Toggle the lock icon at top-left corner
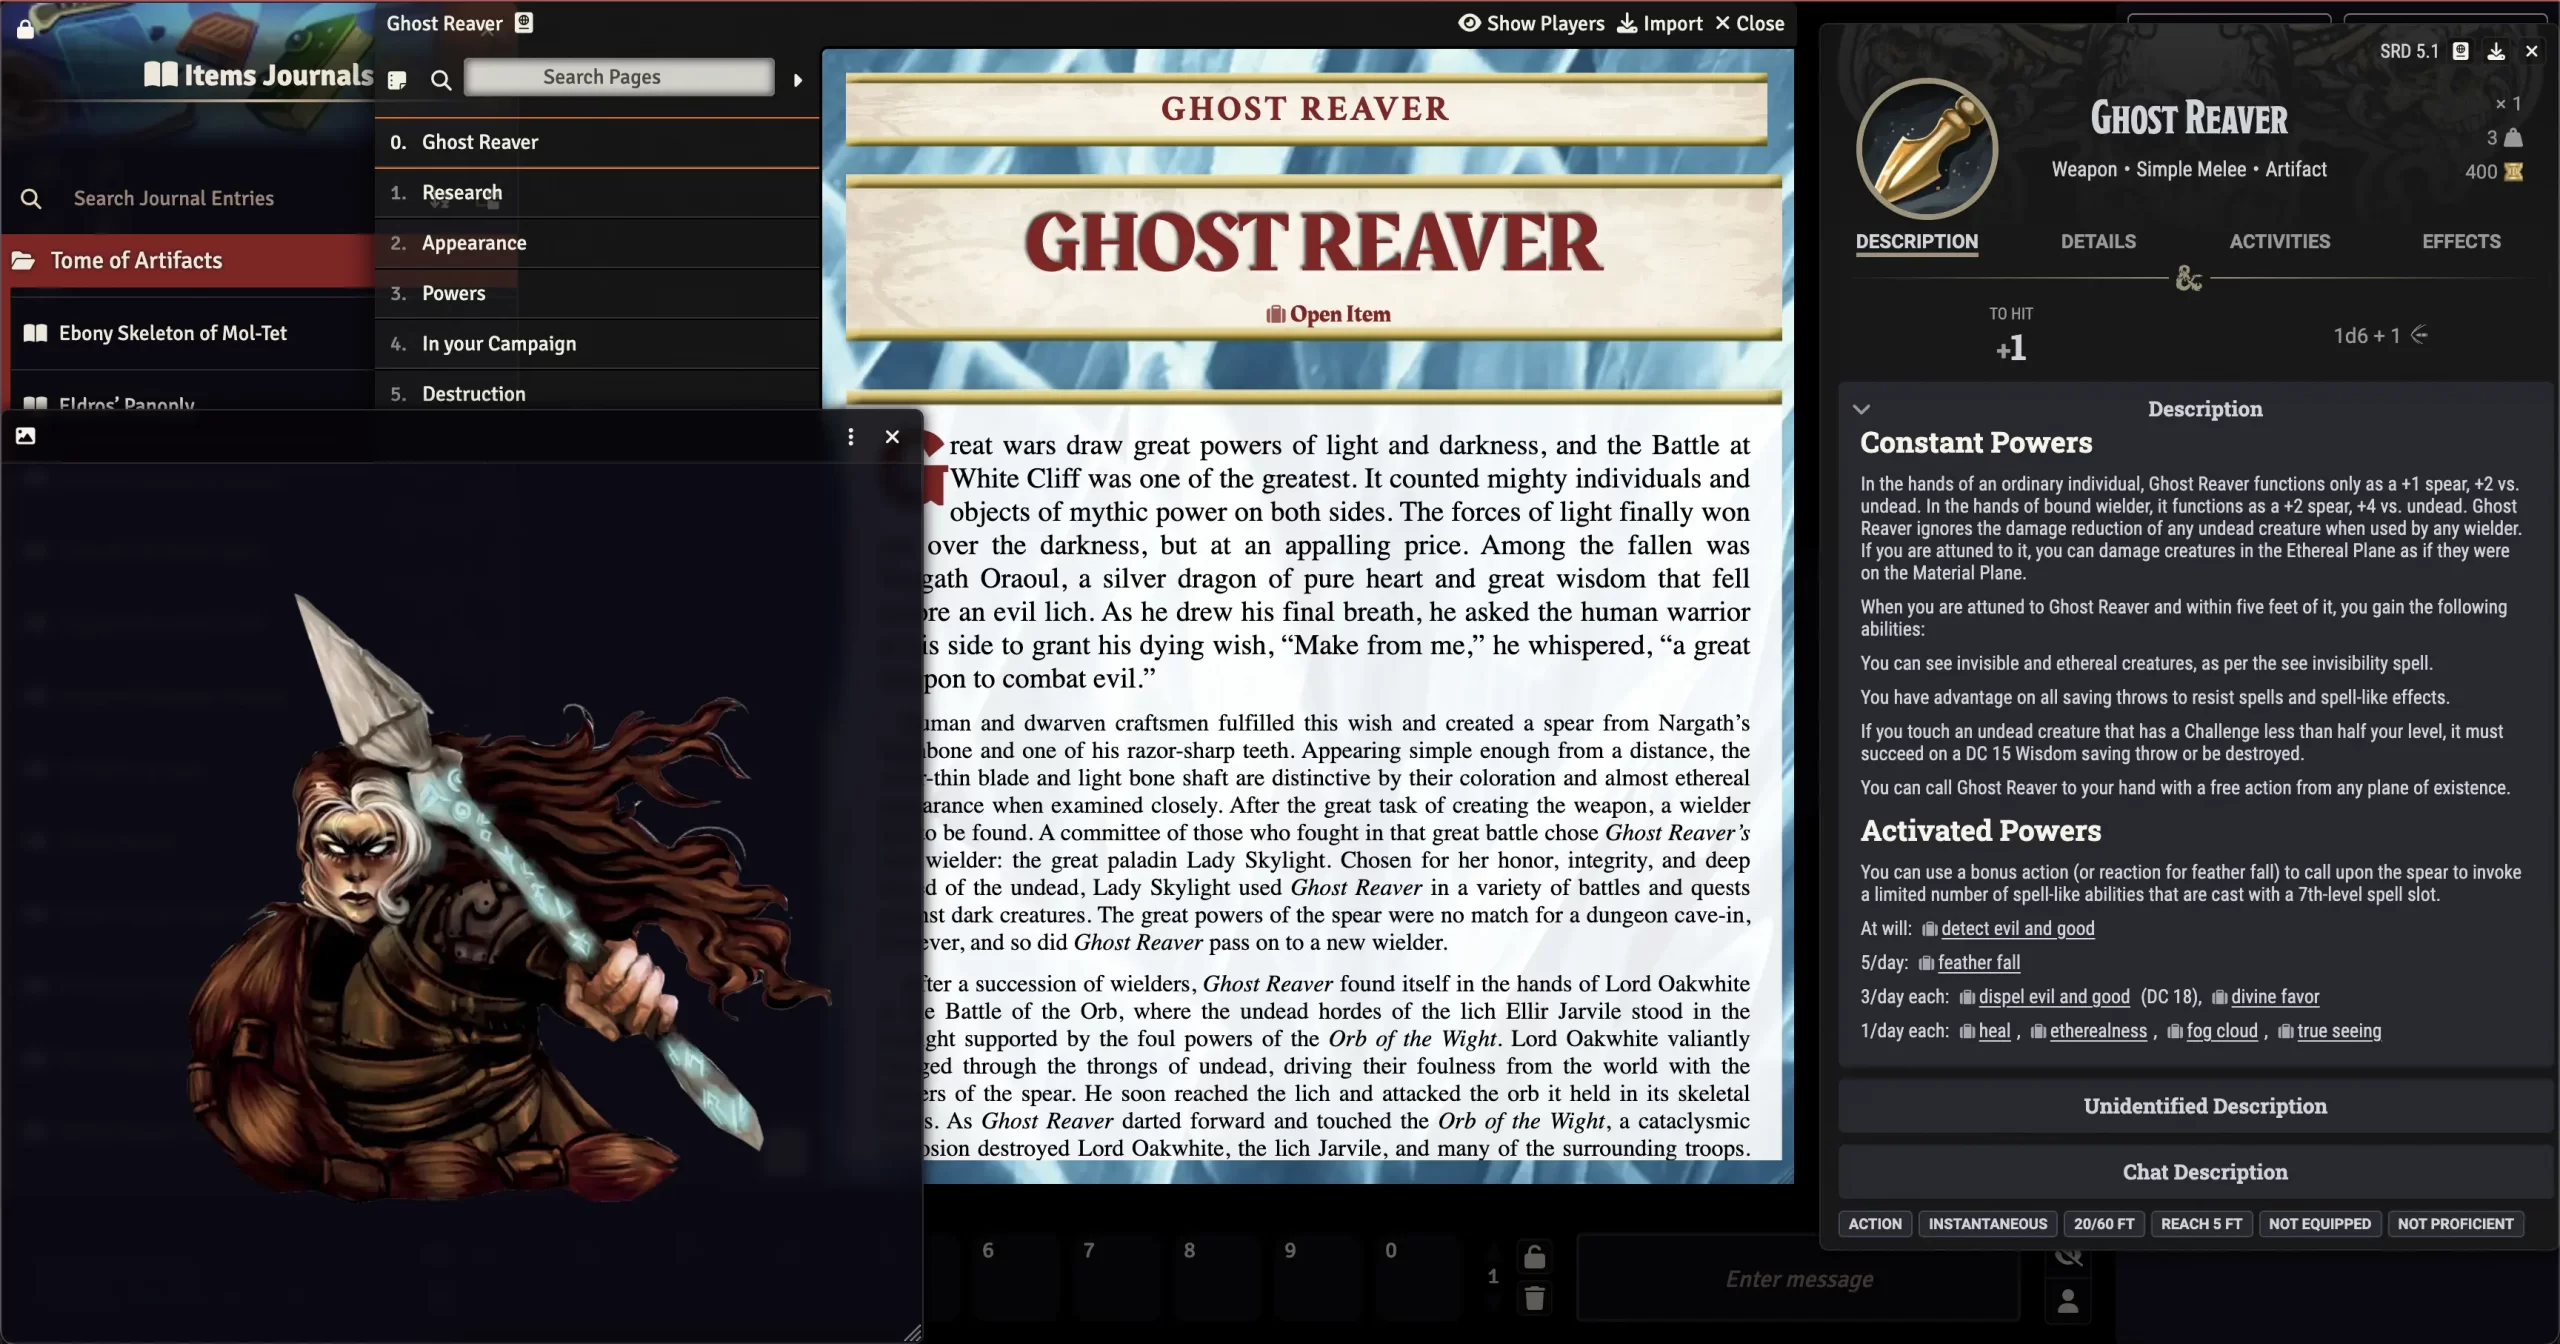Viewport: 2560px width, 1344px height. tap(26, 30)
